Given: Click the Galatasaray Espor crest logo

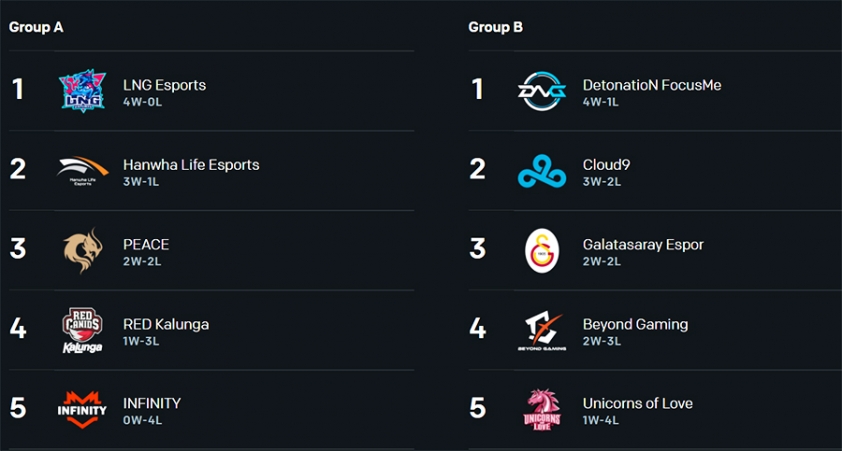Looking at the screenshot, I should 542,251.
